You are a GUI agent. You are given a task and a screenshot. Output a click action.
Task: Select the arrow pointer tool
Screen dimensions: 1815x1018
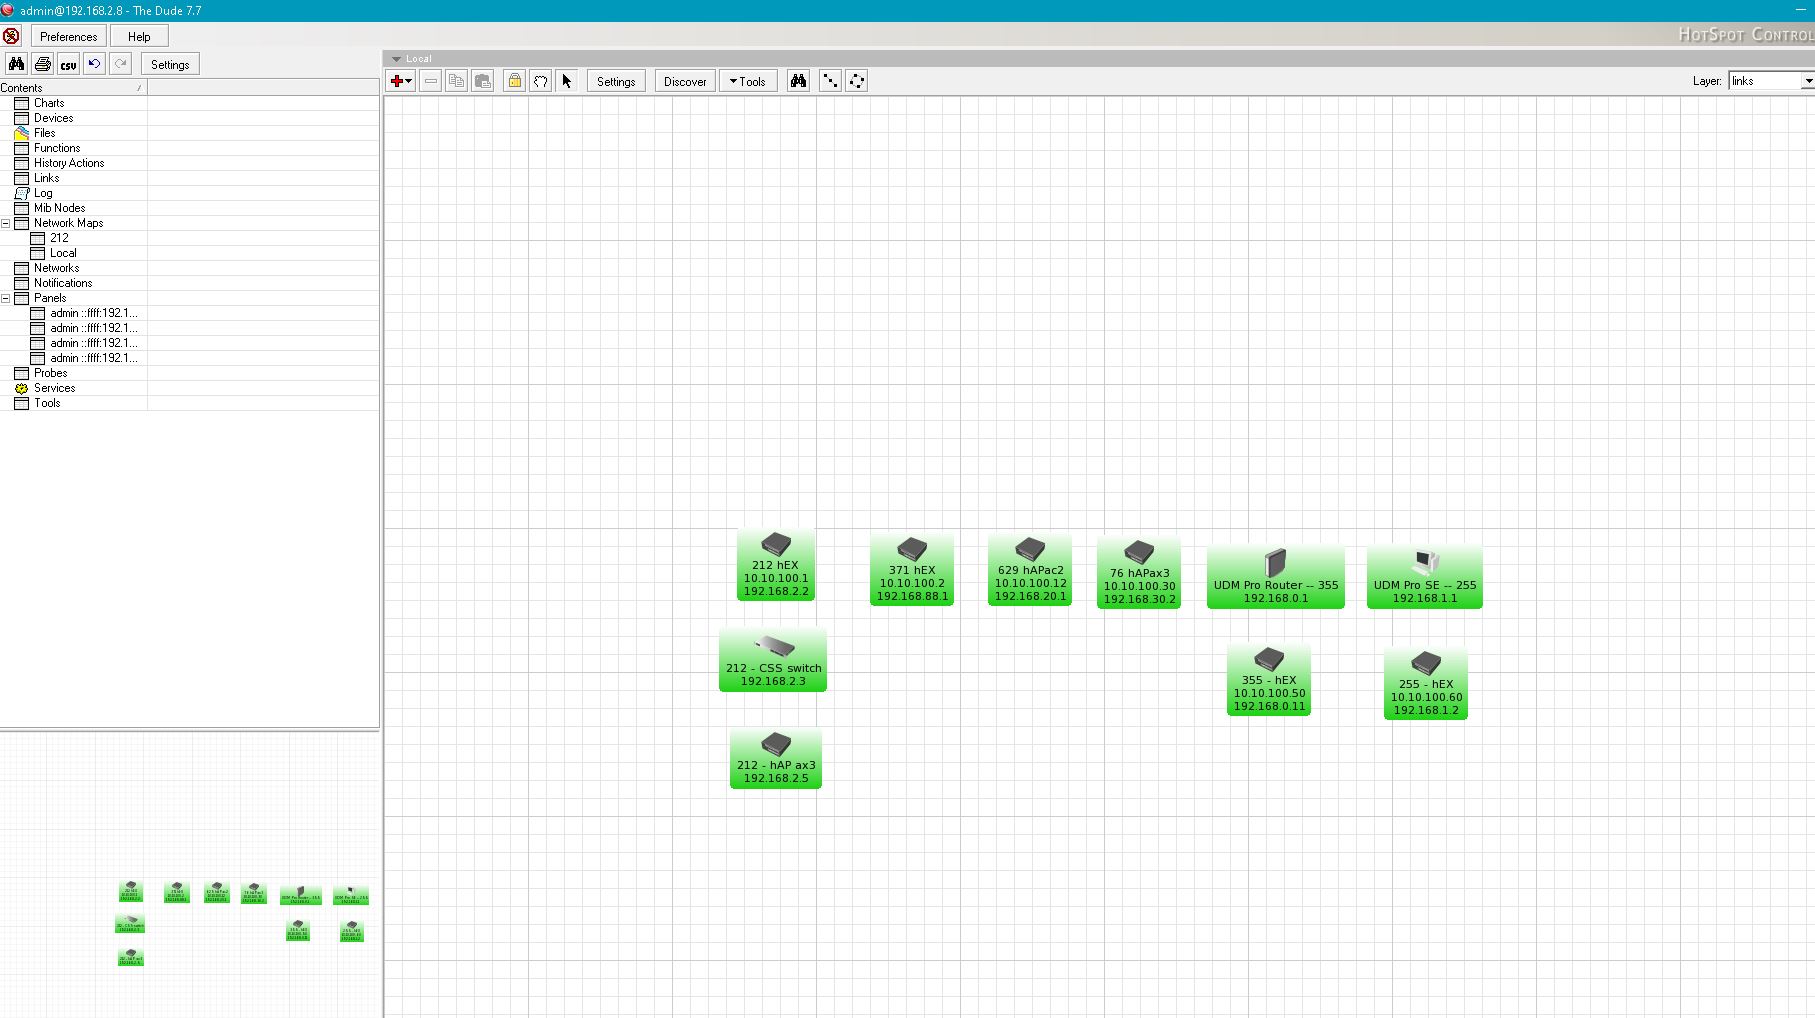coord(566,81)
